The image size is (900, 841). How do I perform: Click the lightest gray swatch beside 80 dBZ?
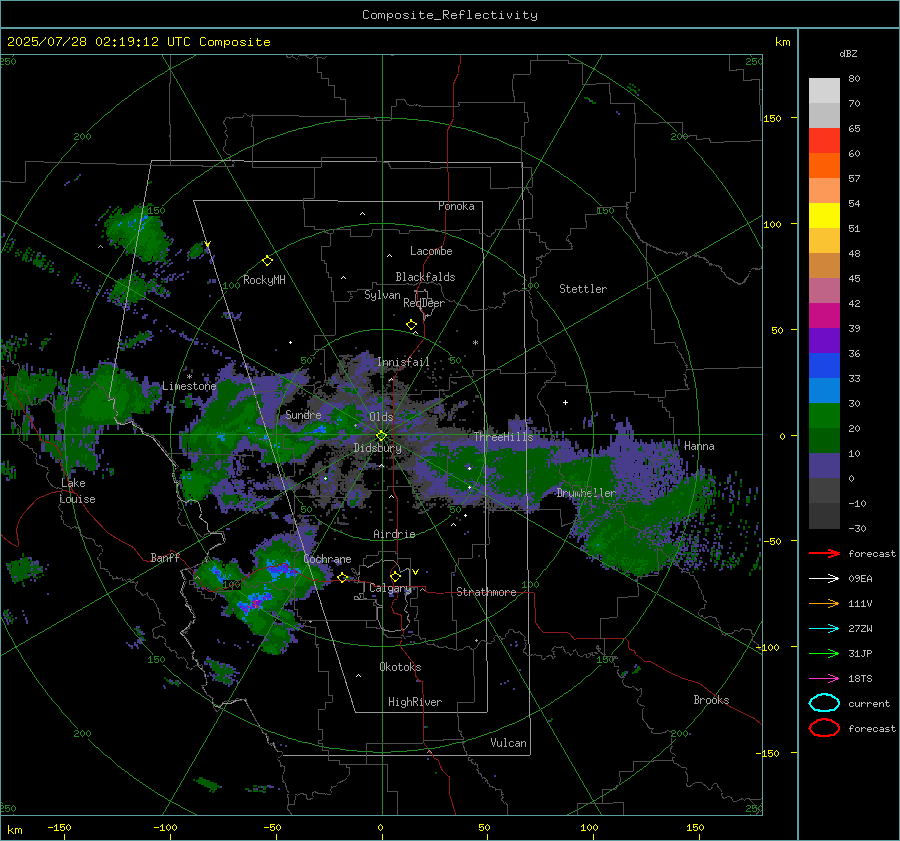click(x=824, y=90)
